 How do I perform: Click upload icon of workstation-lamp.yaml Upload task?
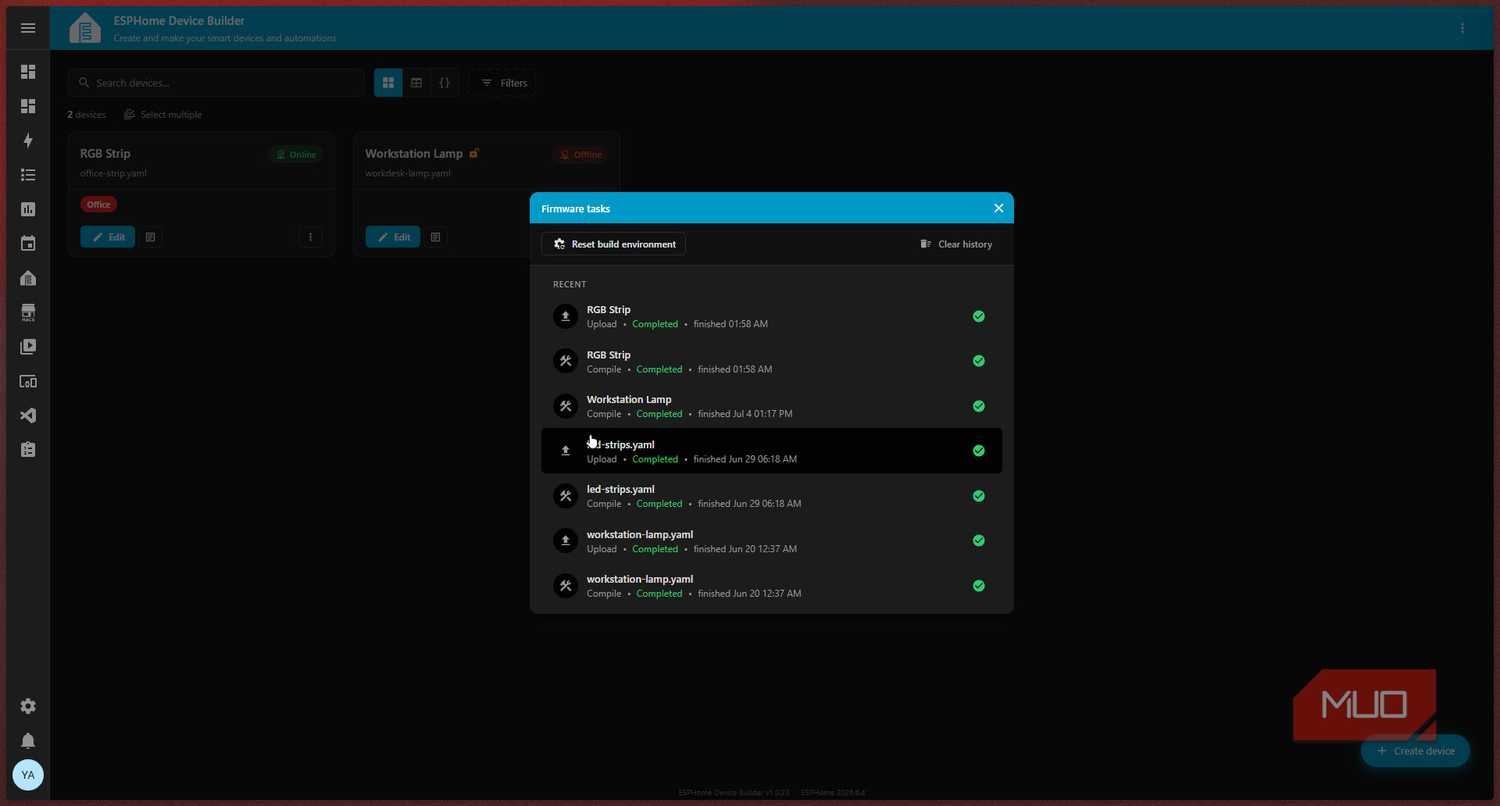[x=565, y=541]
